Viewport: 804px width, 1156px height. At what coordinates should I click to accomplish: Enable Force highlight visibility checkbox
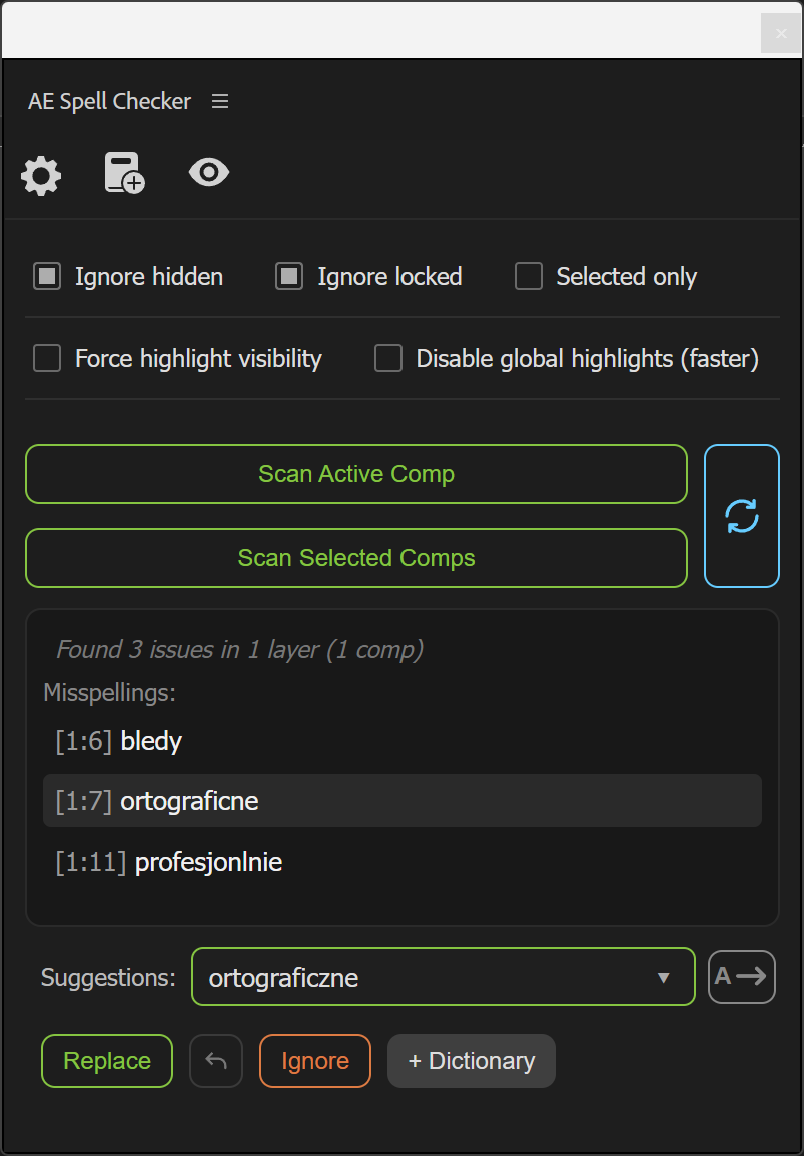pyautogui.click(x=47, y=358)
